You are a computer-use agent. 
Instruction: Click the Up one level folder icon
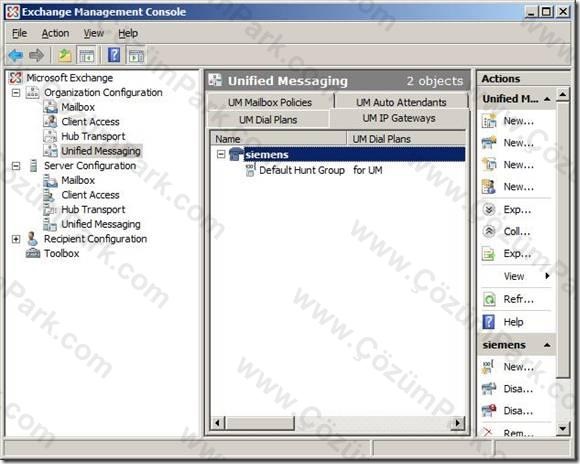pyautogui.click(x=65, y=56)
